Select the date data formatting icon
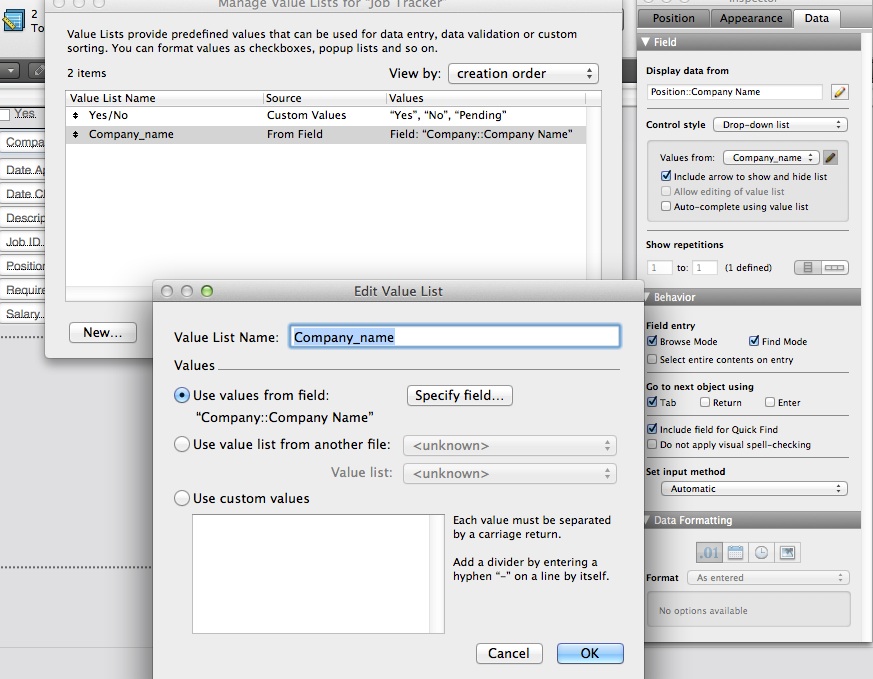The height and width of the screenshot is (679, 873). (x=735, y=553)
